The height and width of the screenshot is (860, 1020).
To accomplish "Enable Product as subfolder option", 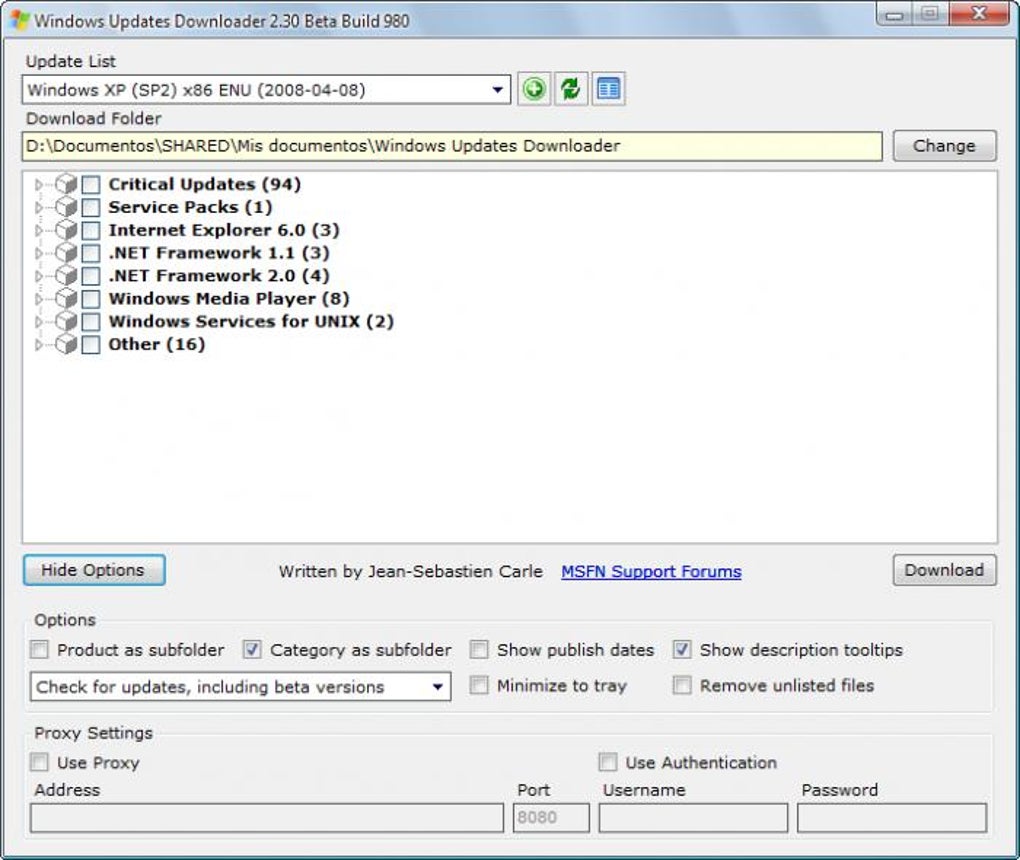I will (x=40, y=649).
